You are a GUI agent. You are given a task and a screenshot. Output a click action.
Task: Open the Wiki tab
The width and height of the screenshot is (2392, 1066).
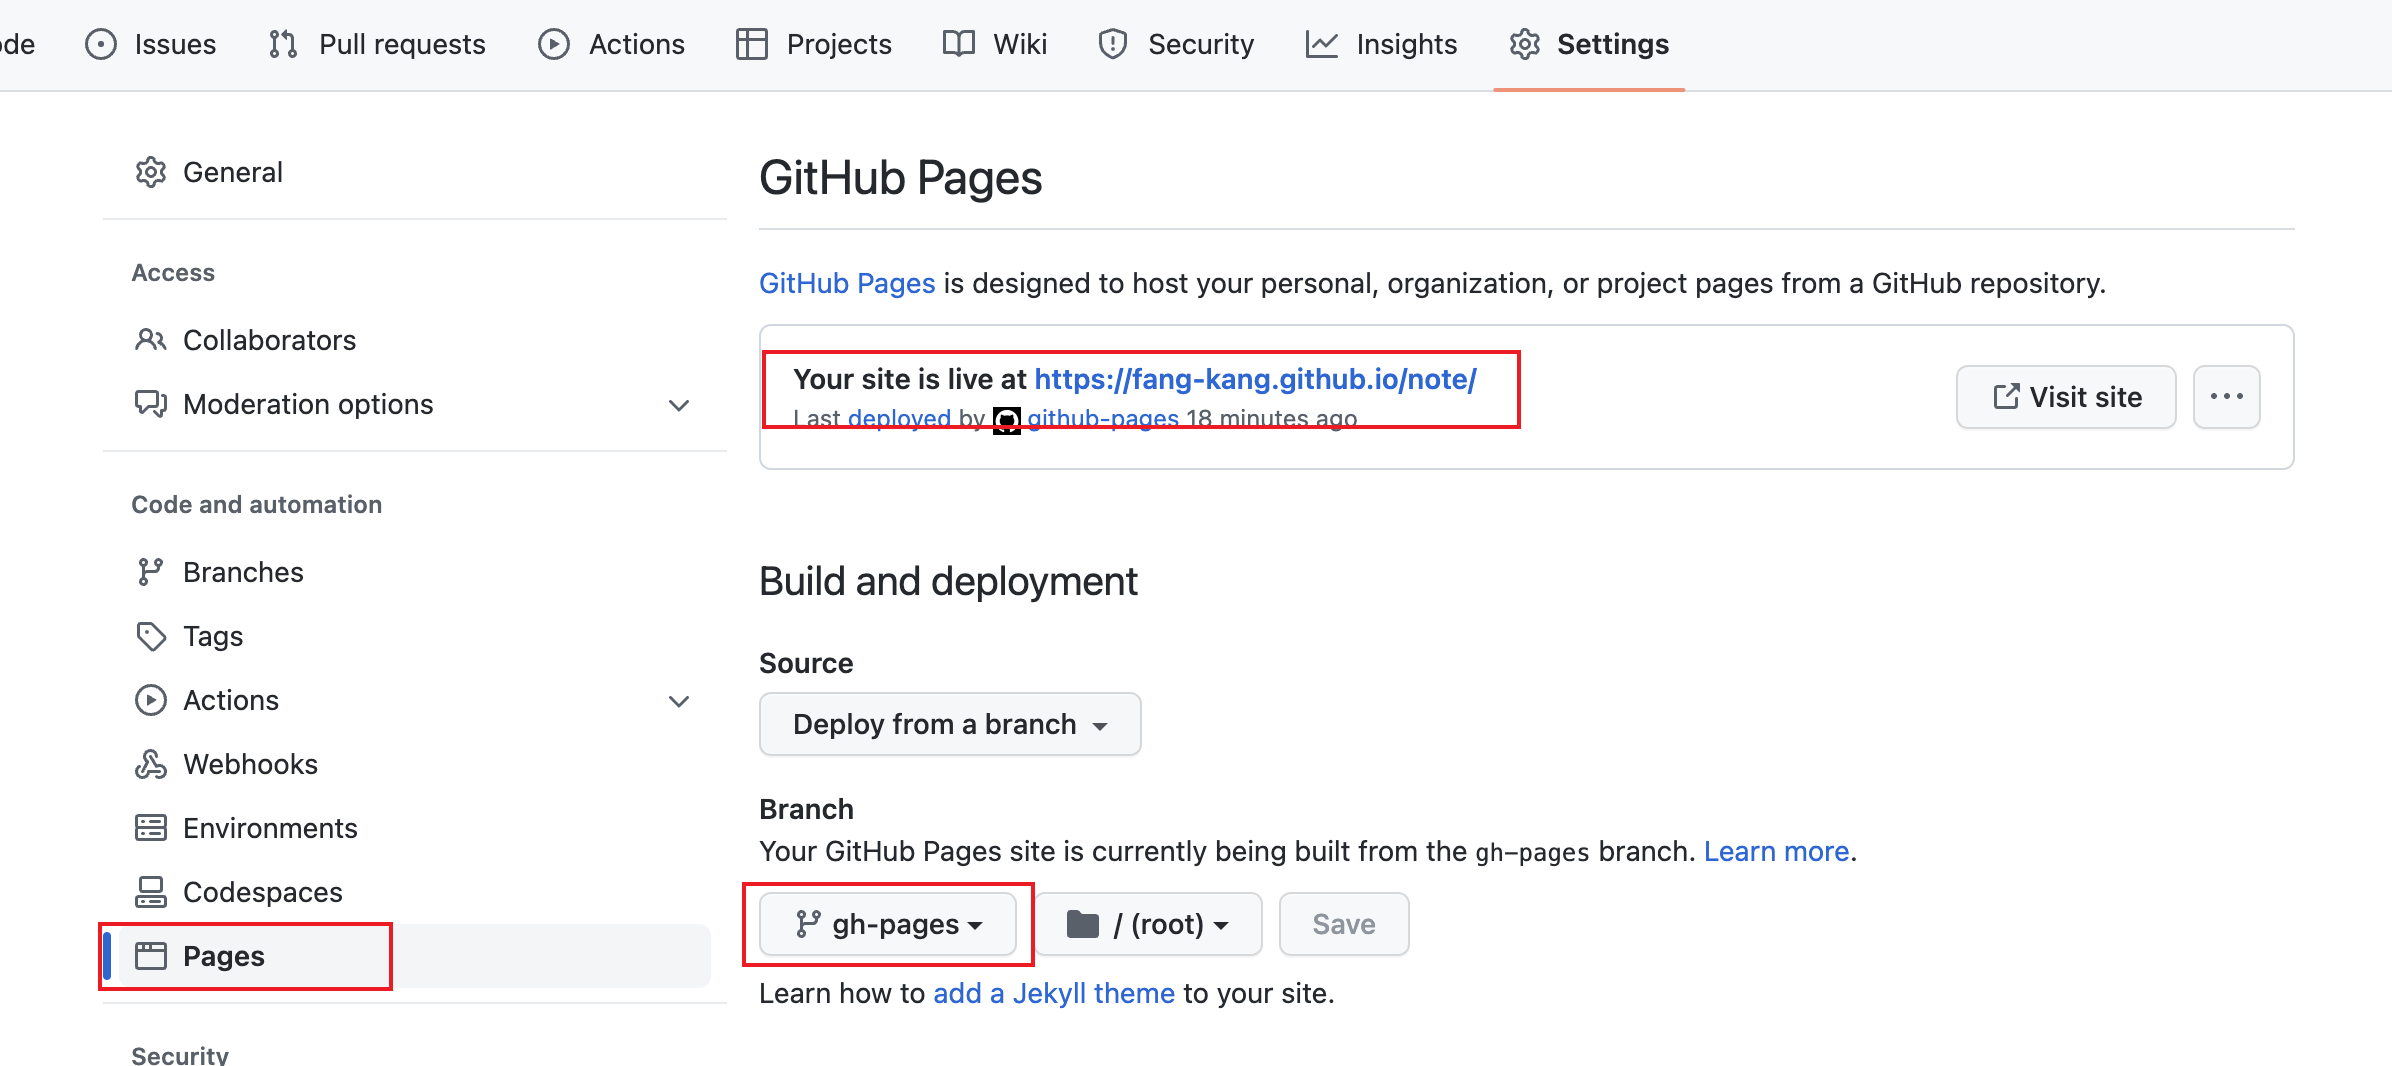pos(995,44)
